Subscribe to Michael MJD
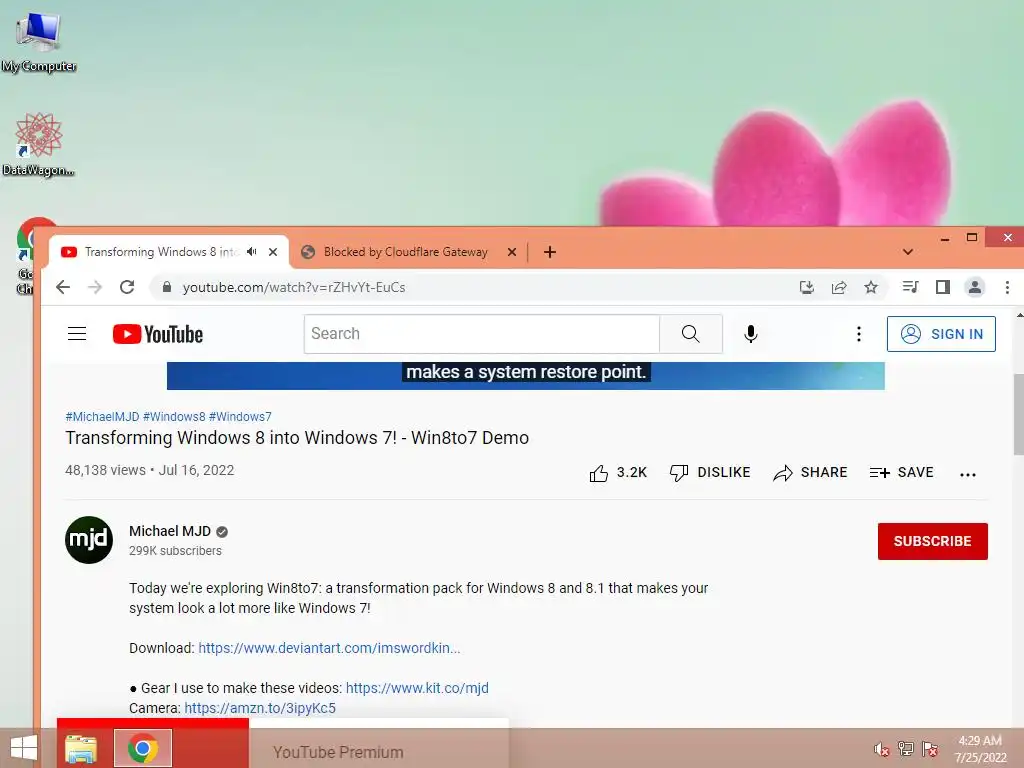Viewport: 1024px width, 768px height. pyautogui.click(x=933, y=541)
